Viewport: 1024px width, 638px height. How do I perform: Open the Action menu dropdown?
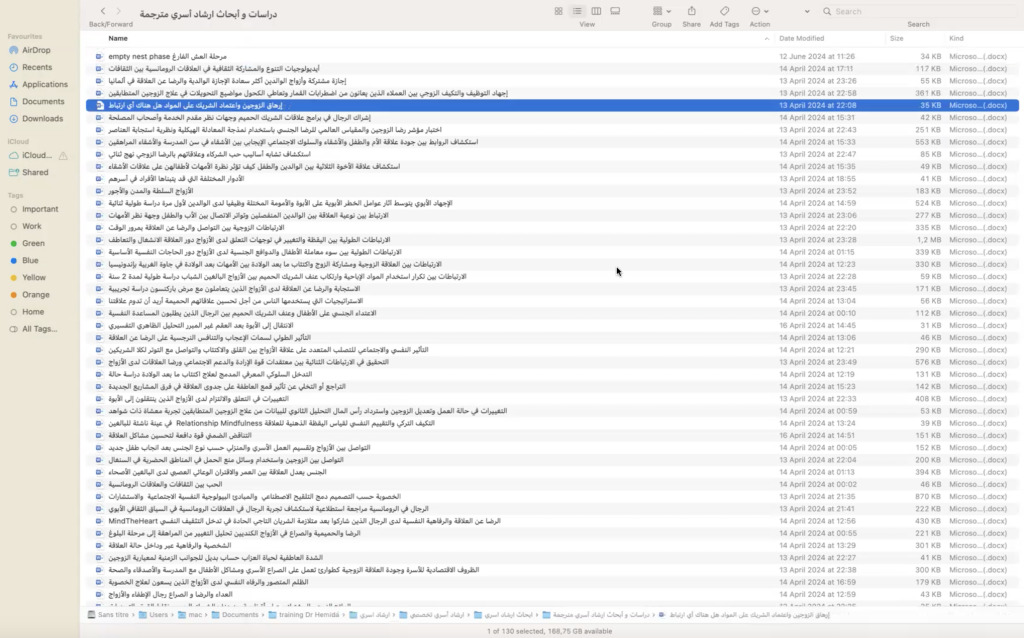click(760, 11)
